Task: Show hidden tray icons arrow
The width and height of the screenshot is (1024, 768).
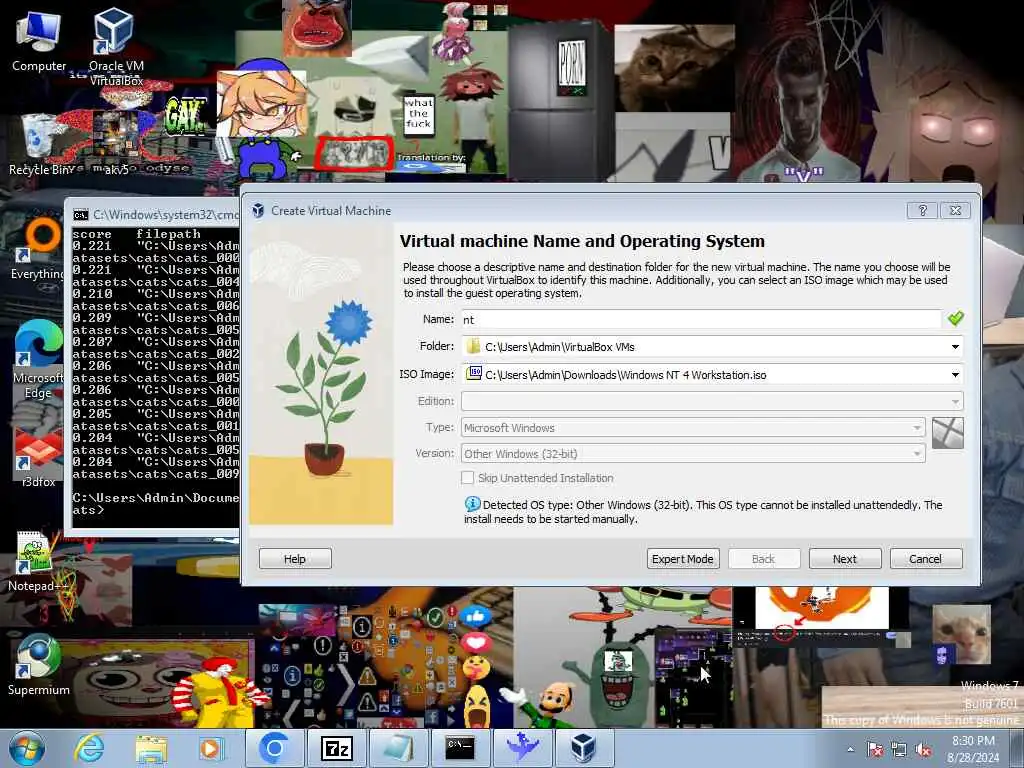Action: [850, 750]
